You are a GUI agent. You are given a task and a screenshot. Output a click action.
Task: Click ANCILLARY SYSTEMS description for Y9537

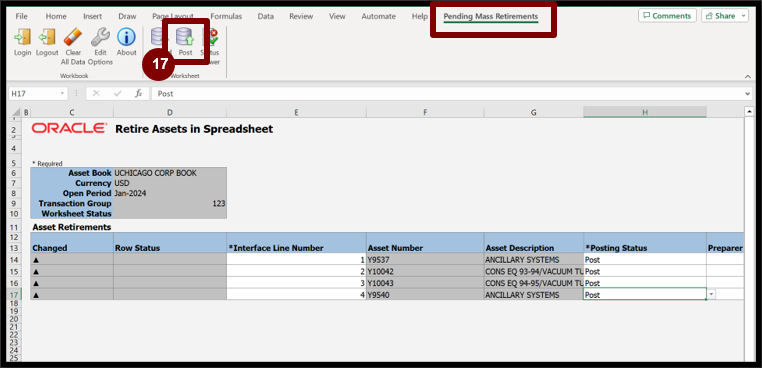point(534,260)
